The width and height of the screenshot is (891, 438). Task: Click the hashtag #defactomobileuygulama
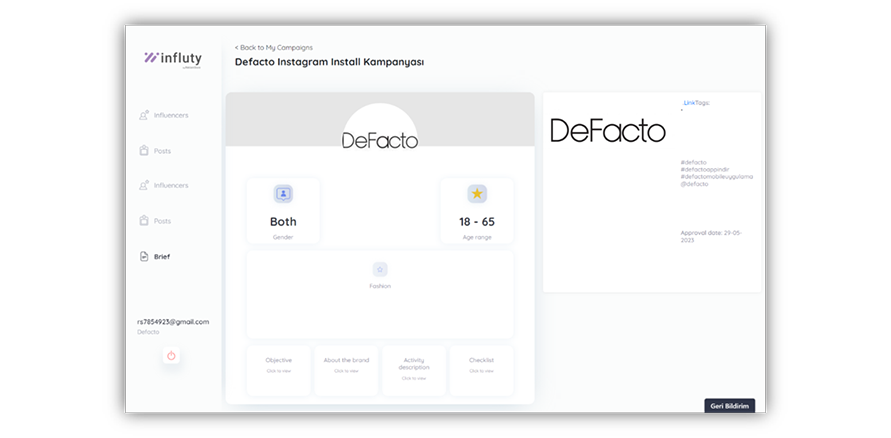(x=717, y=177)
